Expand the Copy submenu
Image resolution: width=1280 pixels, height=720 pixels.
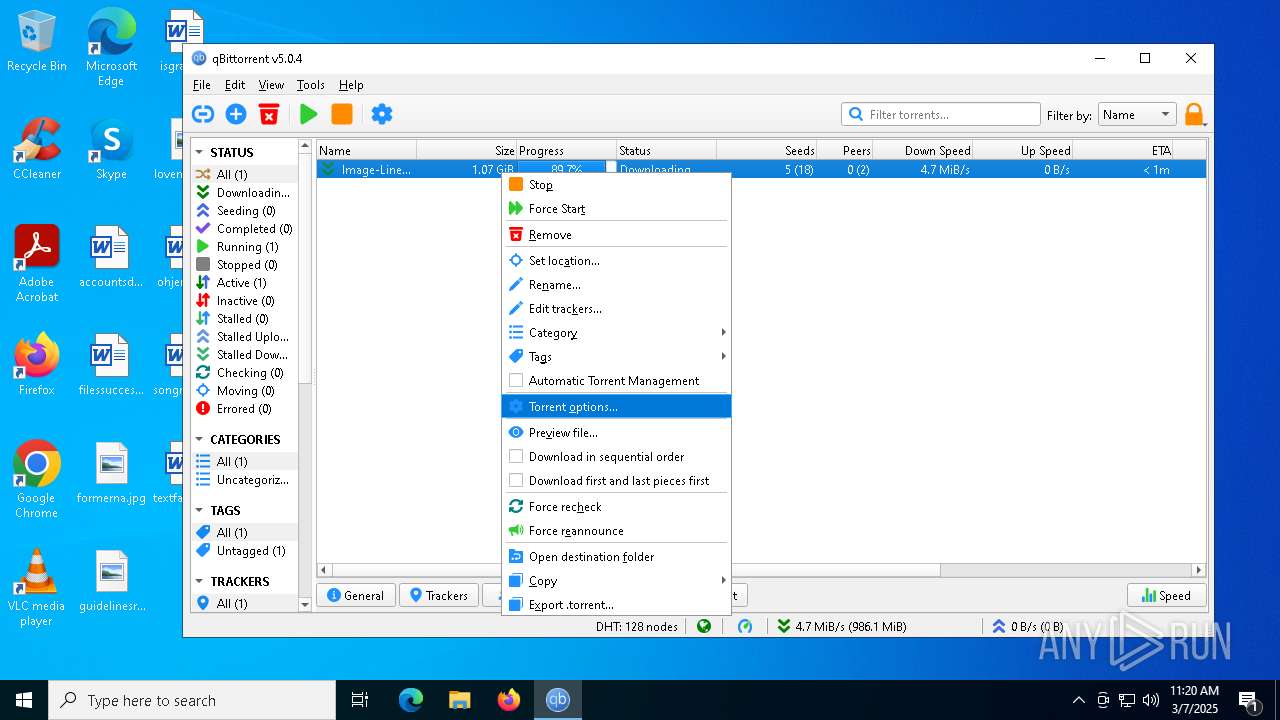(x=616, y=580)
